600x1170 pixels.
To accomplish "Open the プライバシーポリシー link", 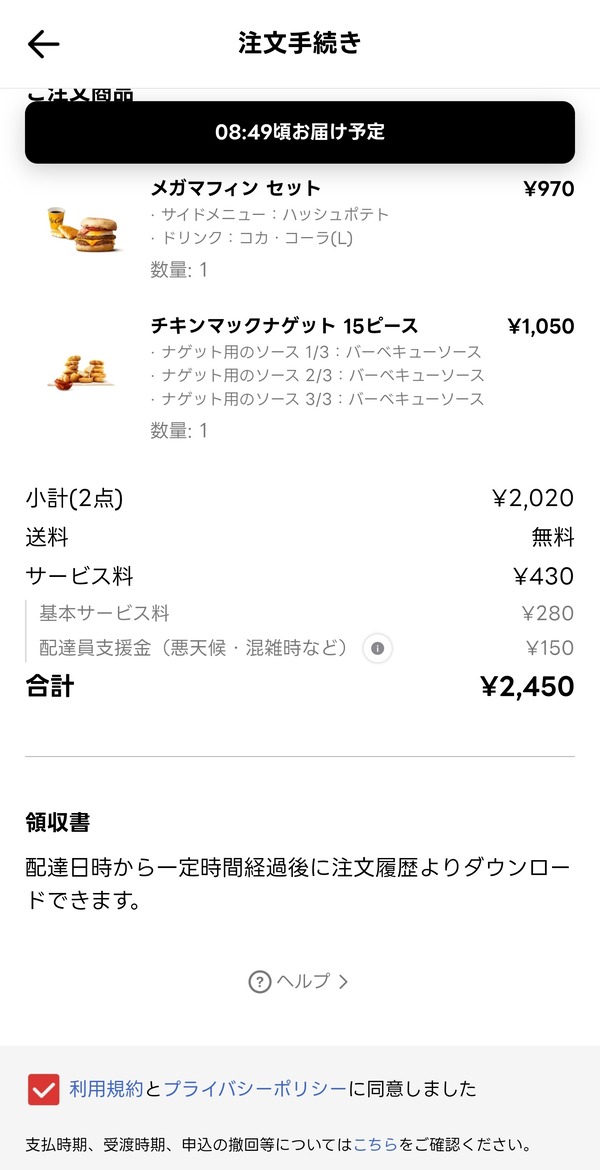I will point(254,1089).
